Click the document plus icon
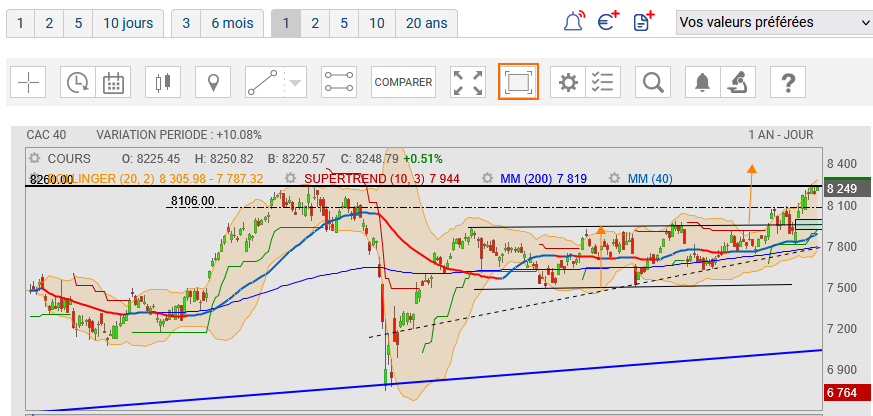 pyautogui.click(x=644, y=22)
